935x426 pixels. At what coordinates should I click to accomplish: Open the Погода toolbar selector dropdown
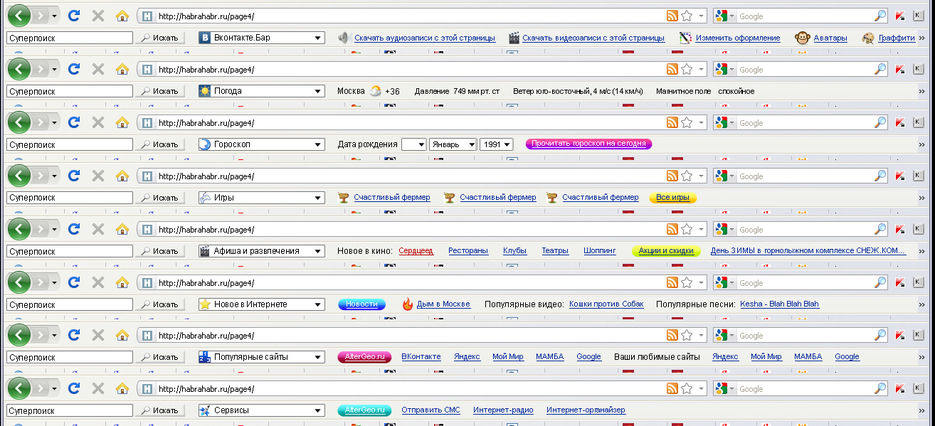point(261,91)
